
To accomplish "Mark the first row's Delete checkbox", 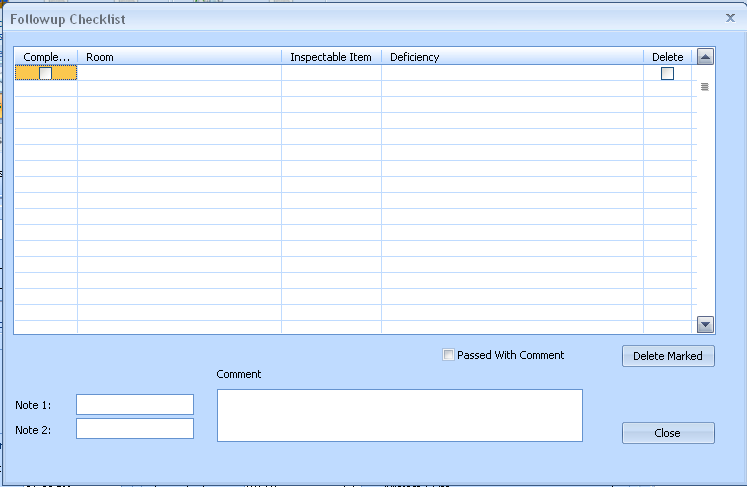I will point(667,73).
